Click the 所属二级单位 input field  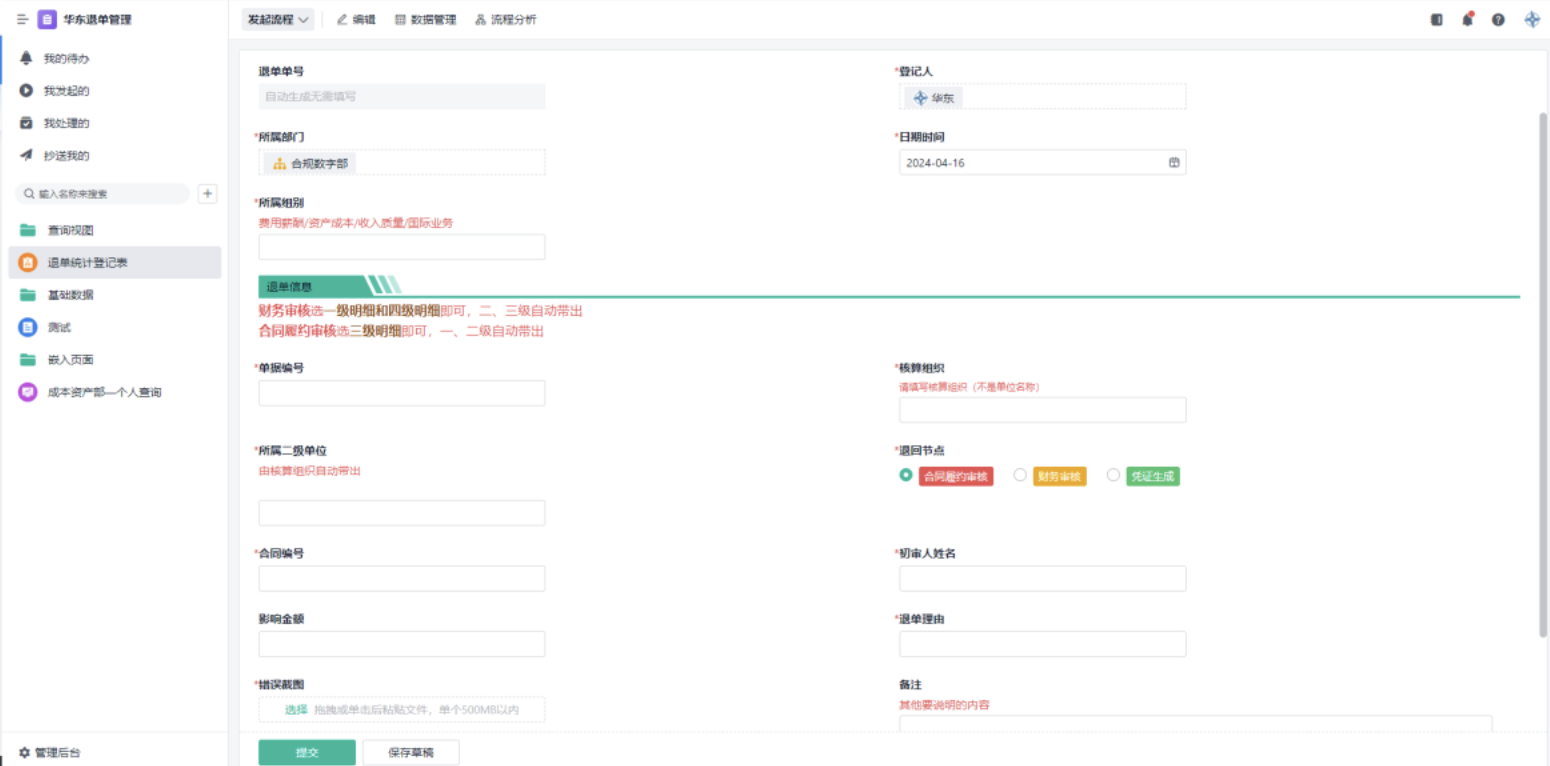[x=402, y=513]
